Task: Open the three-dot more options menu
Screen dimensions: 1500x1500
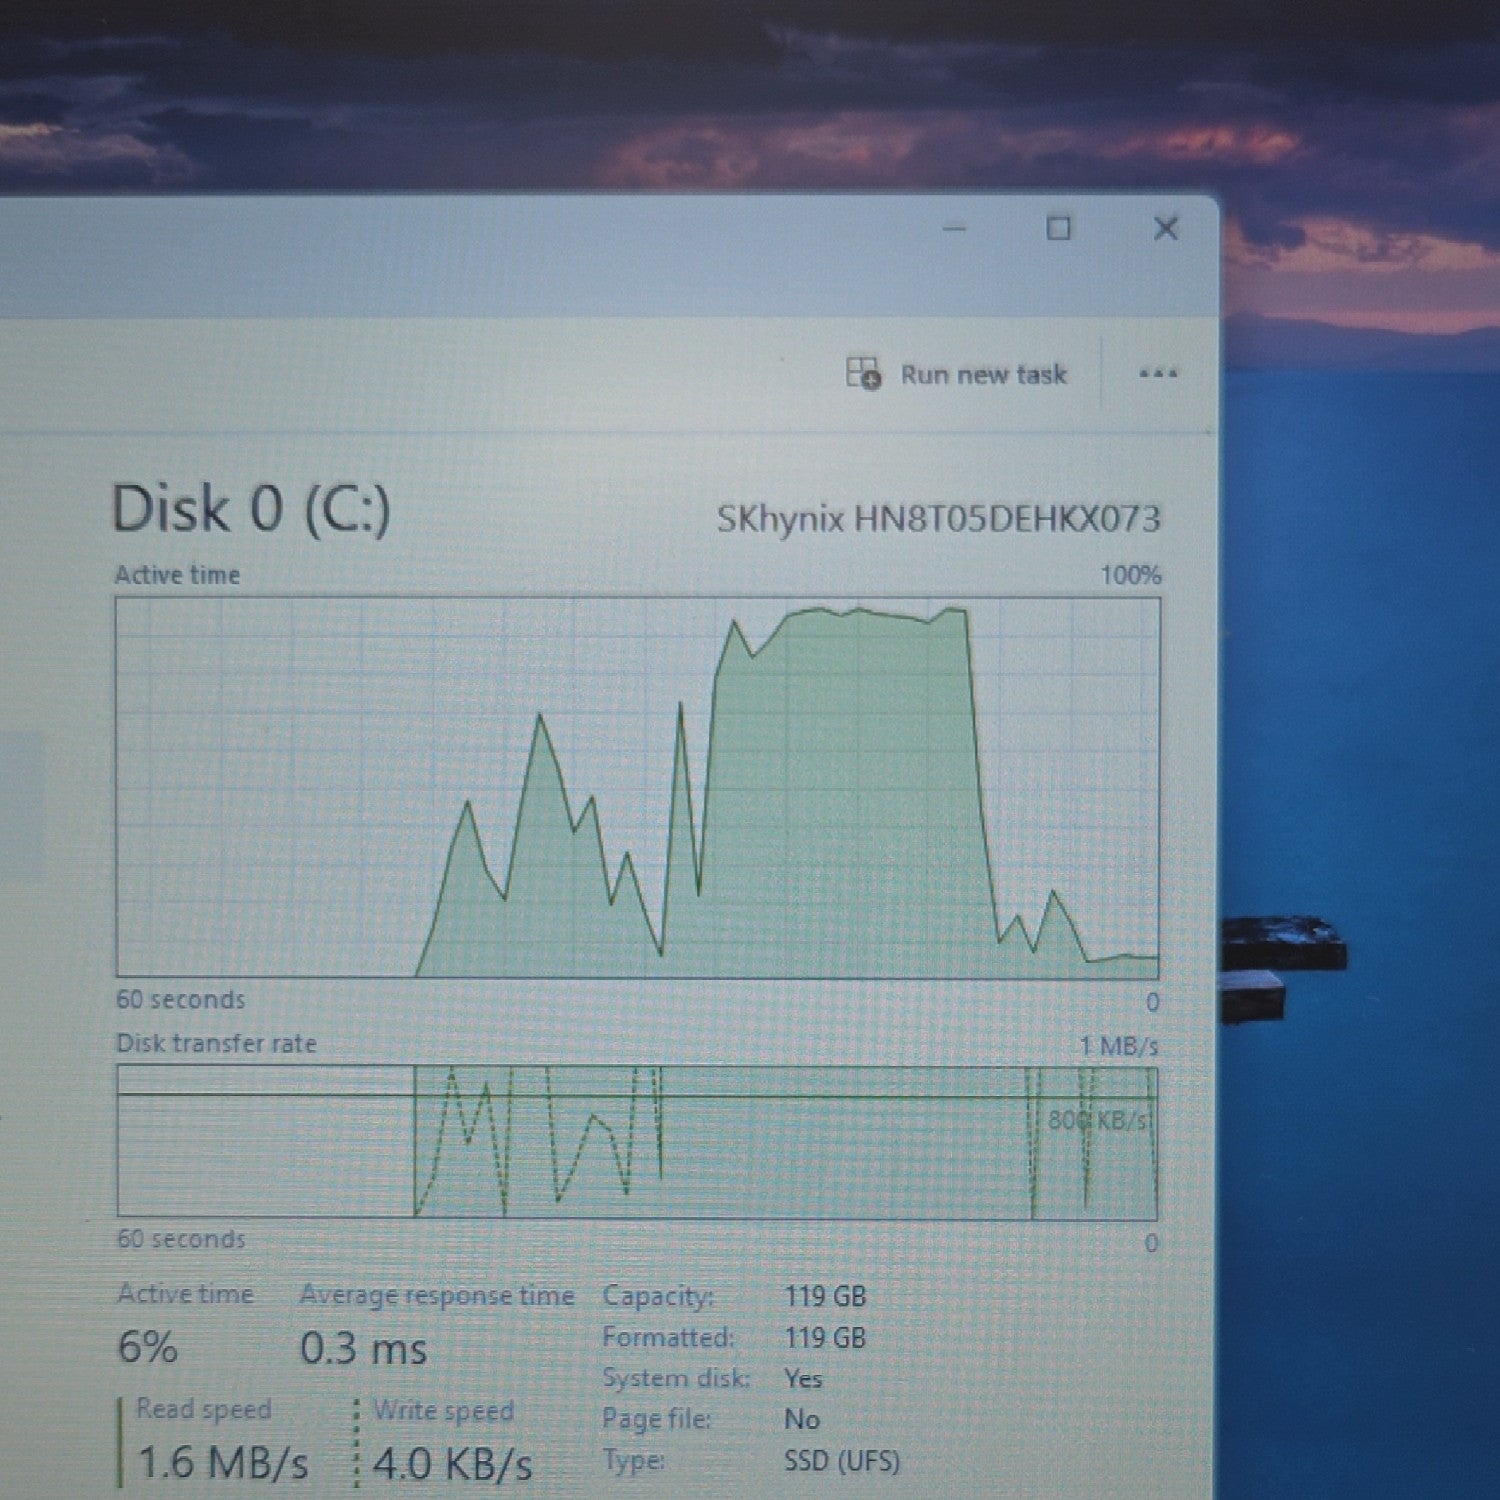Action: click(1158, 374)
